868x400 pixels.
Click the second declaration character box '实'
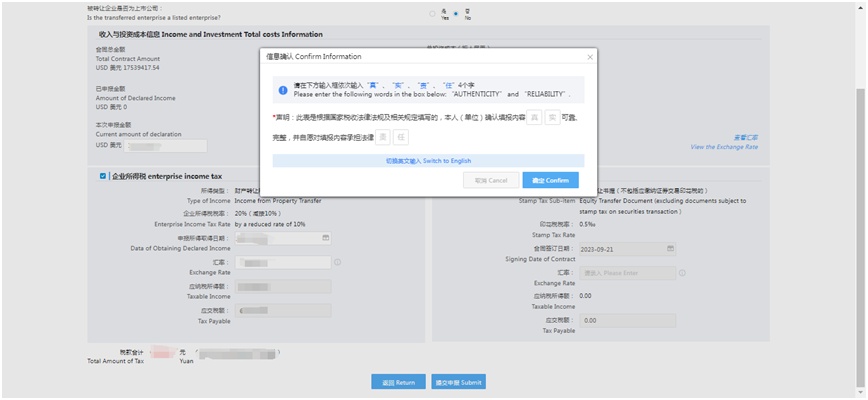[553, 117]
